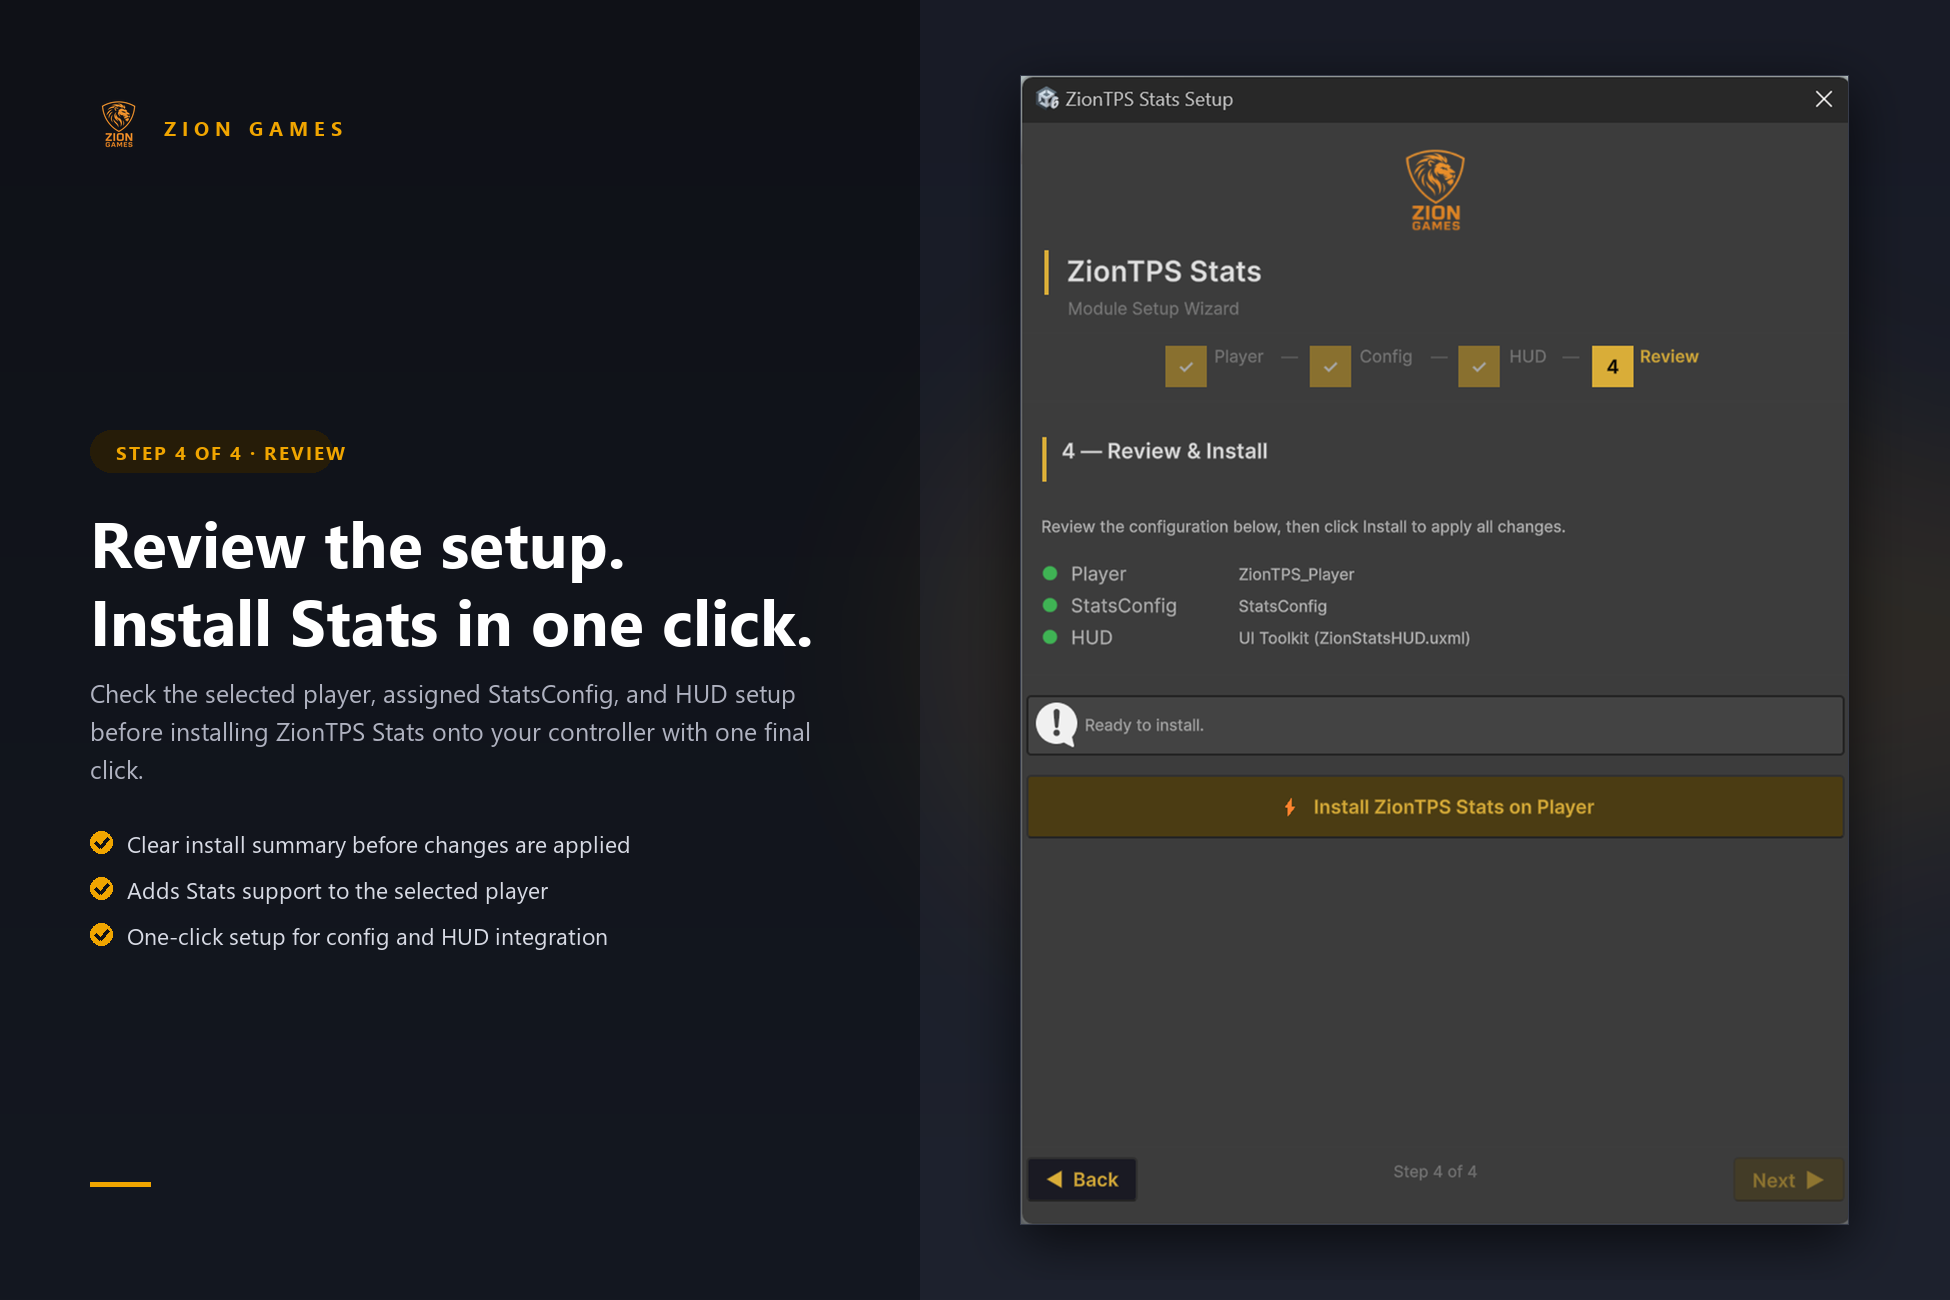Click the setup window title bar icon

[1047, 98]
